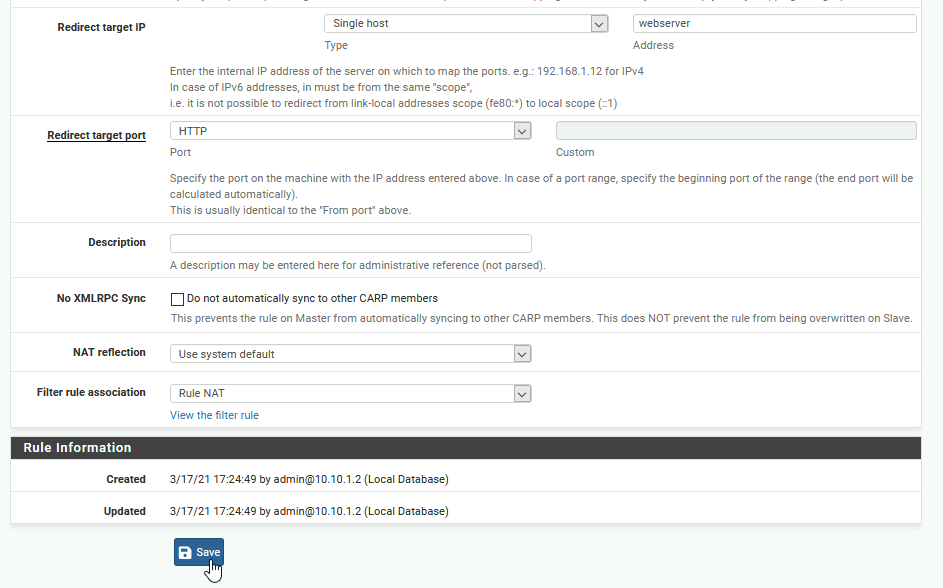Expand the Redirect target port HTTP dropdown

tap(351, 131)
